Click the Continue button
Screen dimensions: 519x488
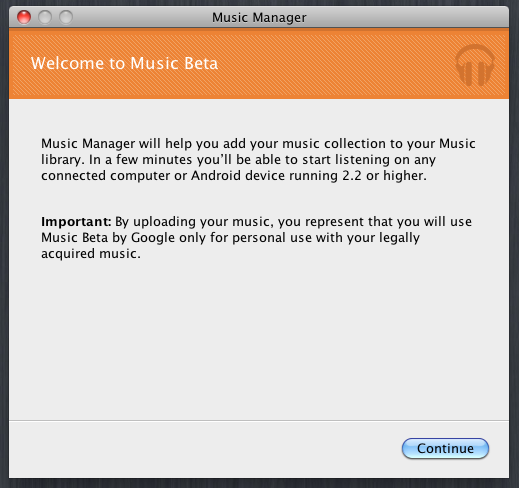click(x=445, y=448)
